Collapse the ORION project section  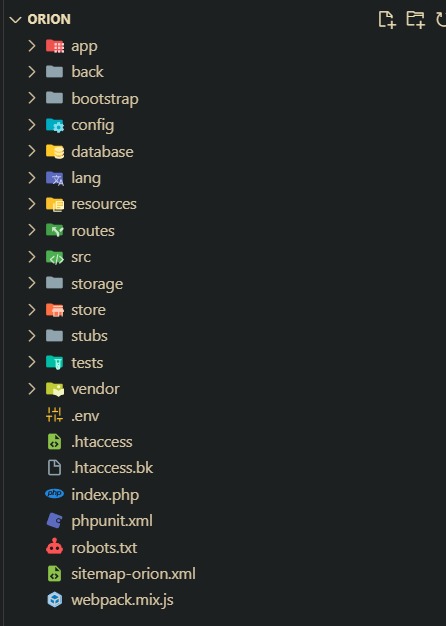pyautogui.click(x=15, y=20)
